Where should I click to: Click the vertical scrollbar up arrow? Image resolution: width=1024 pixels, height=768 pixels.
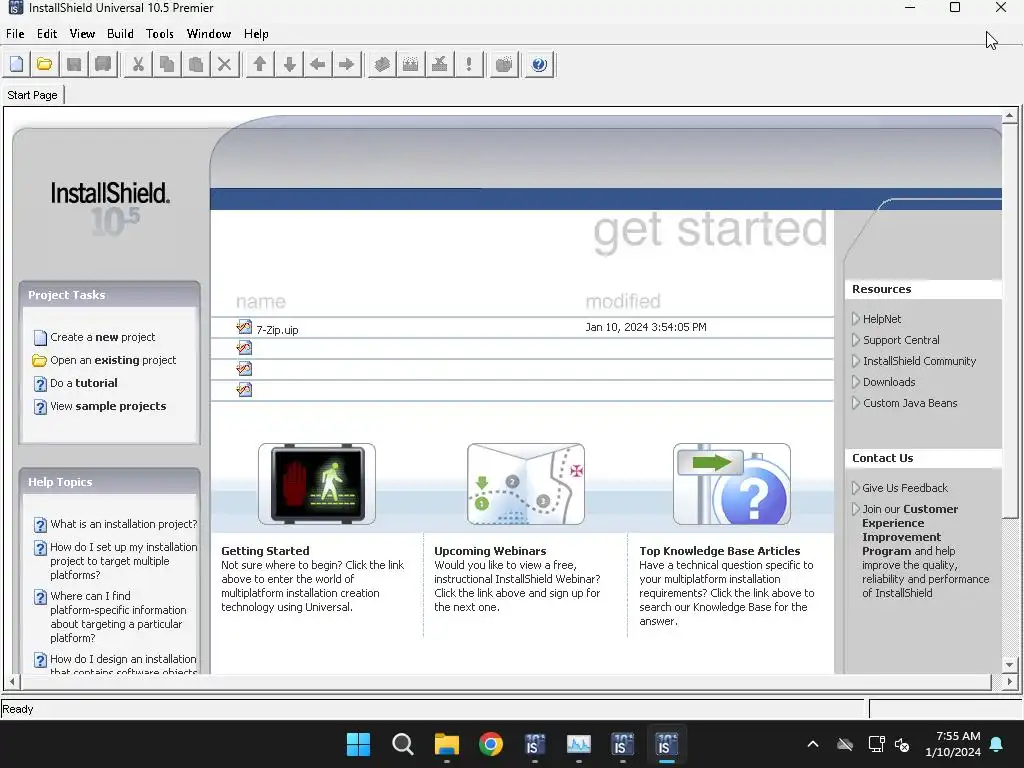click(1009, 115)
